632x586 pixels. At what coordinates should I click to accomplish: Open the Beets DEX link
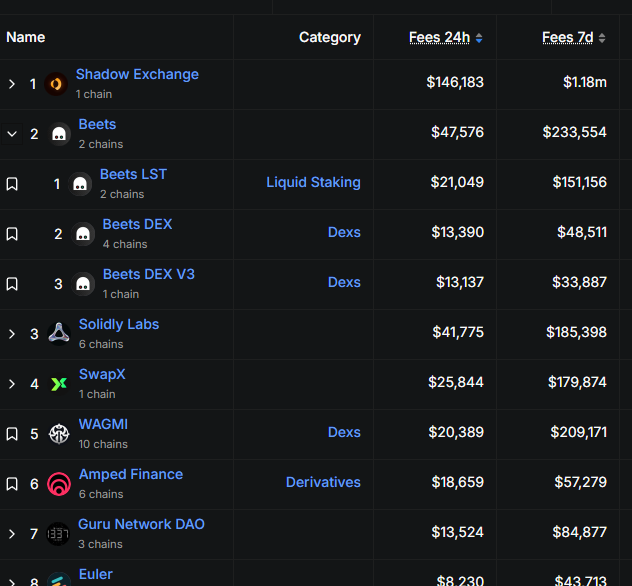137,224
